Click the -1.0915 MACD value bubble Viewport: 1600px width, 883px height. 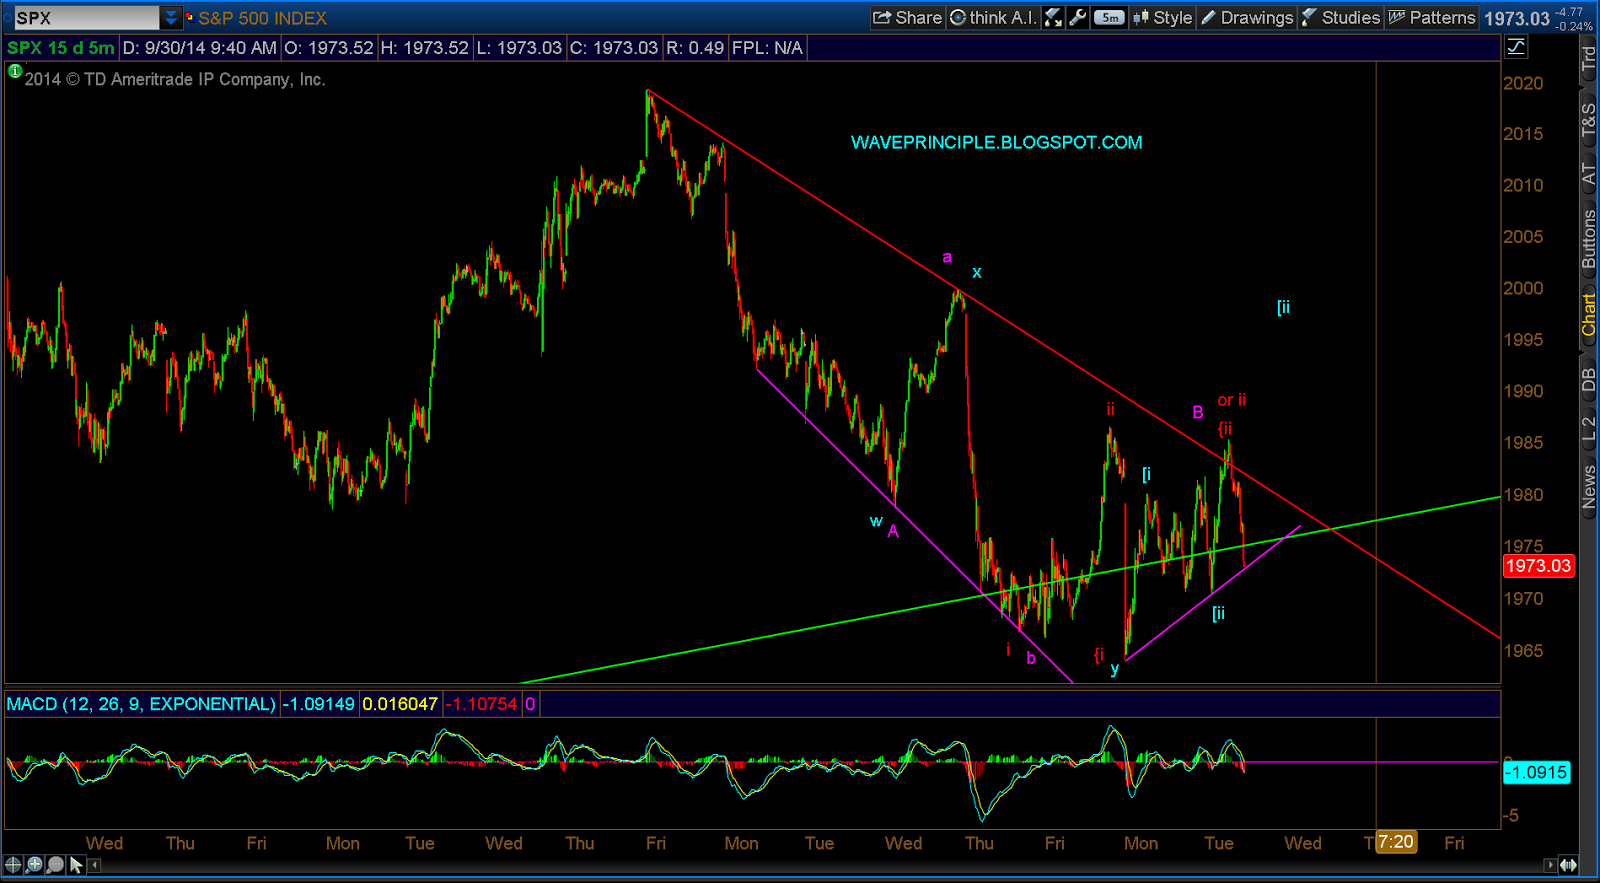tap(1537, 772)
